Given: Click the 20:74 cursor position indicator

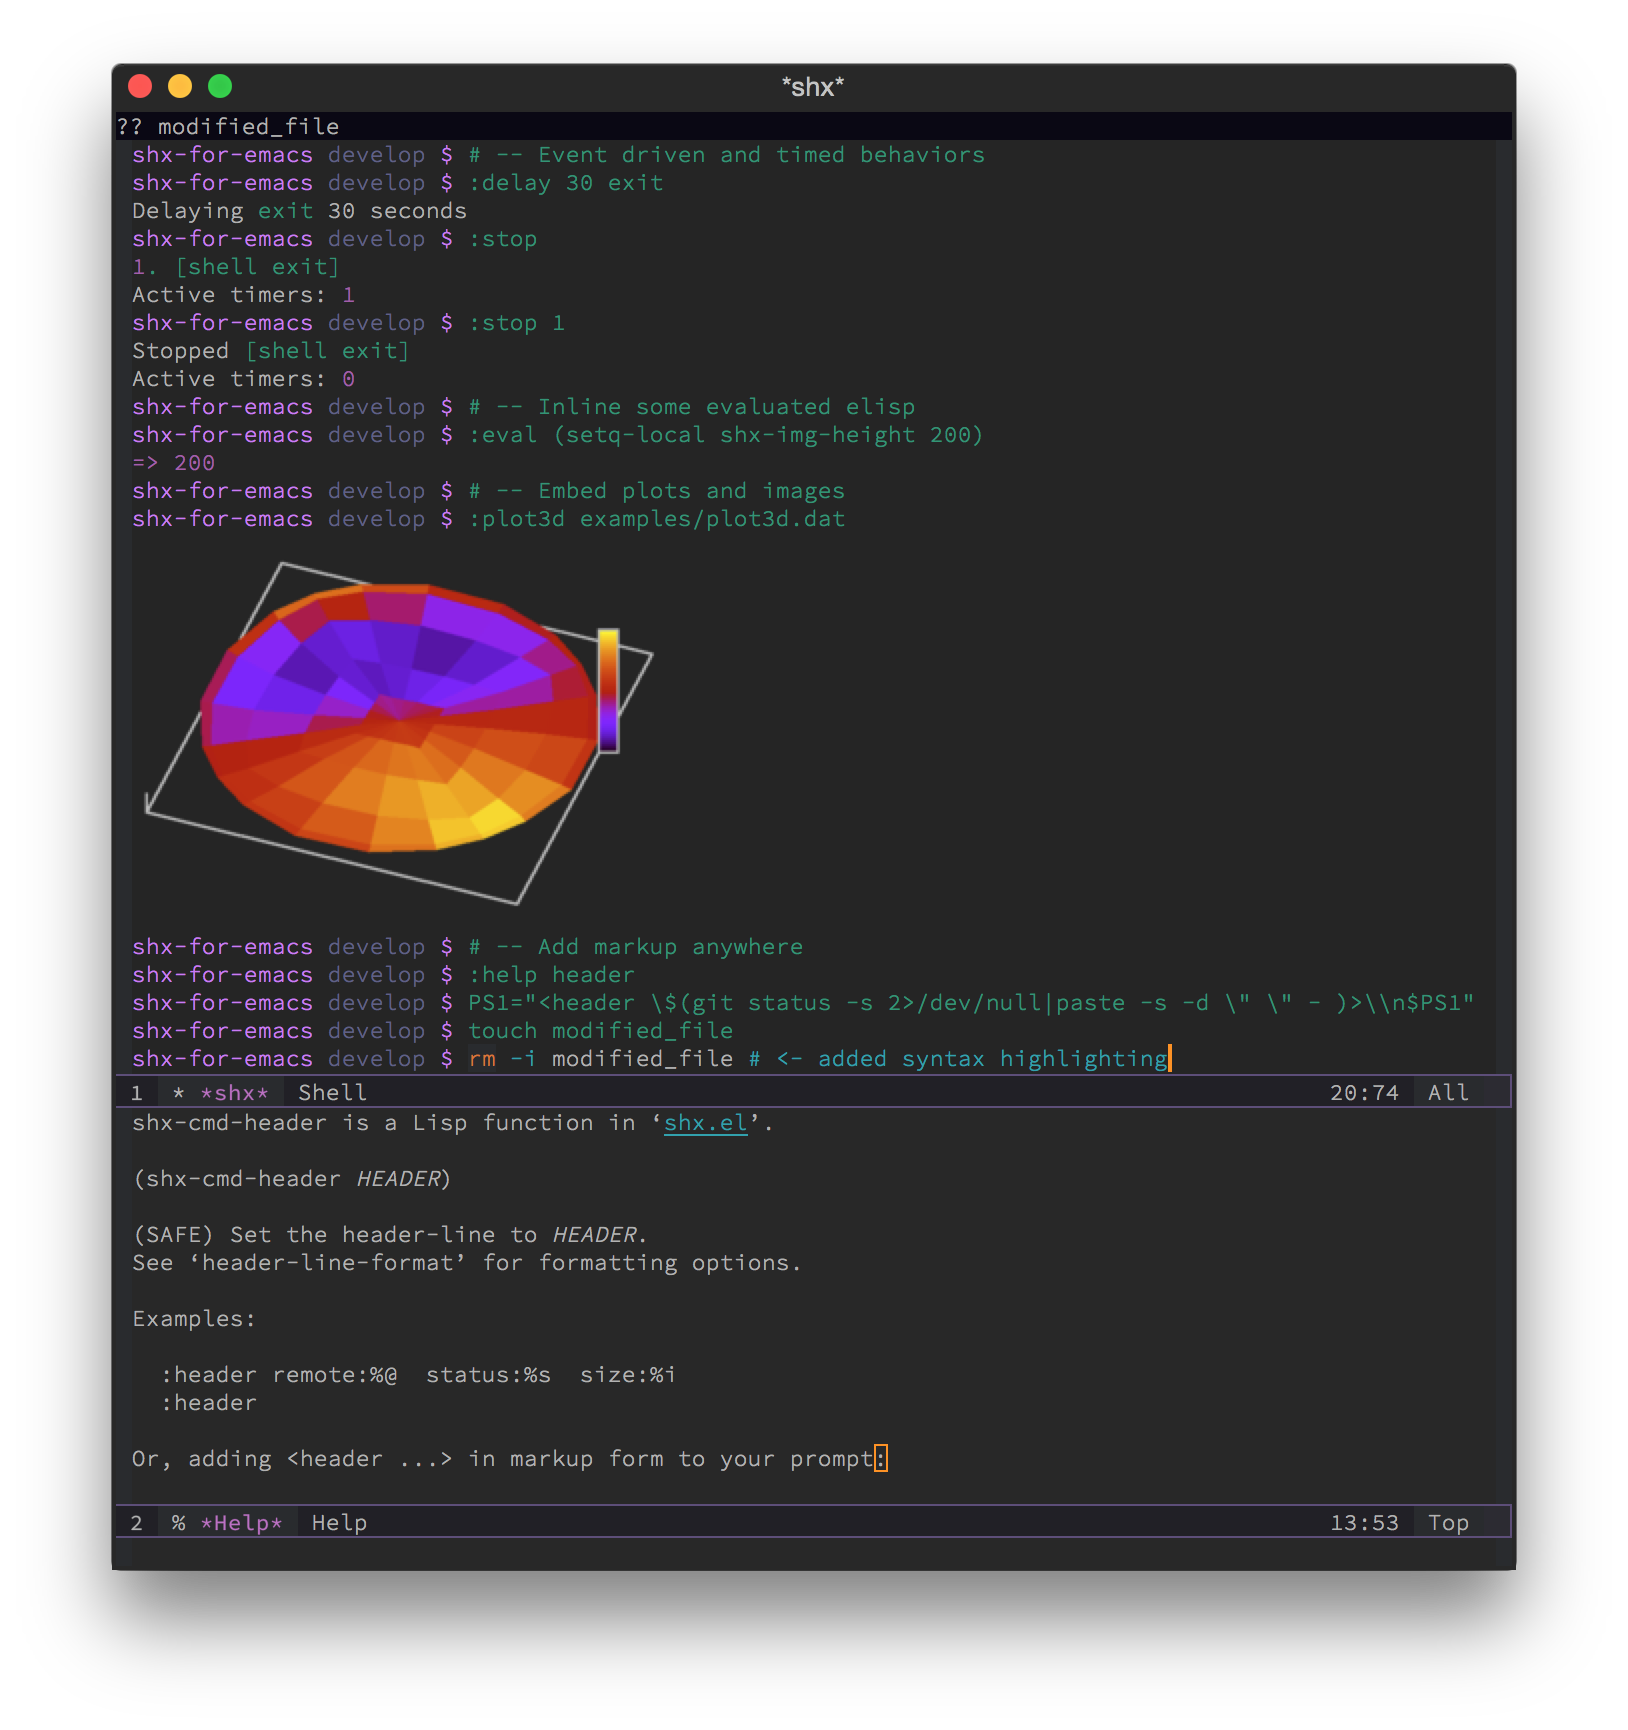Looking at the screenshot, I should tap(1364, 1093).
